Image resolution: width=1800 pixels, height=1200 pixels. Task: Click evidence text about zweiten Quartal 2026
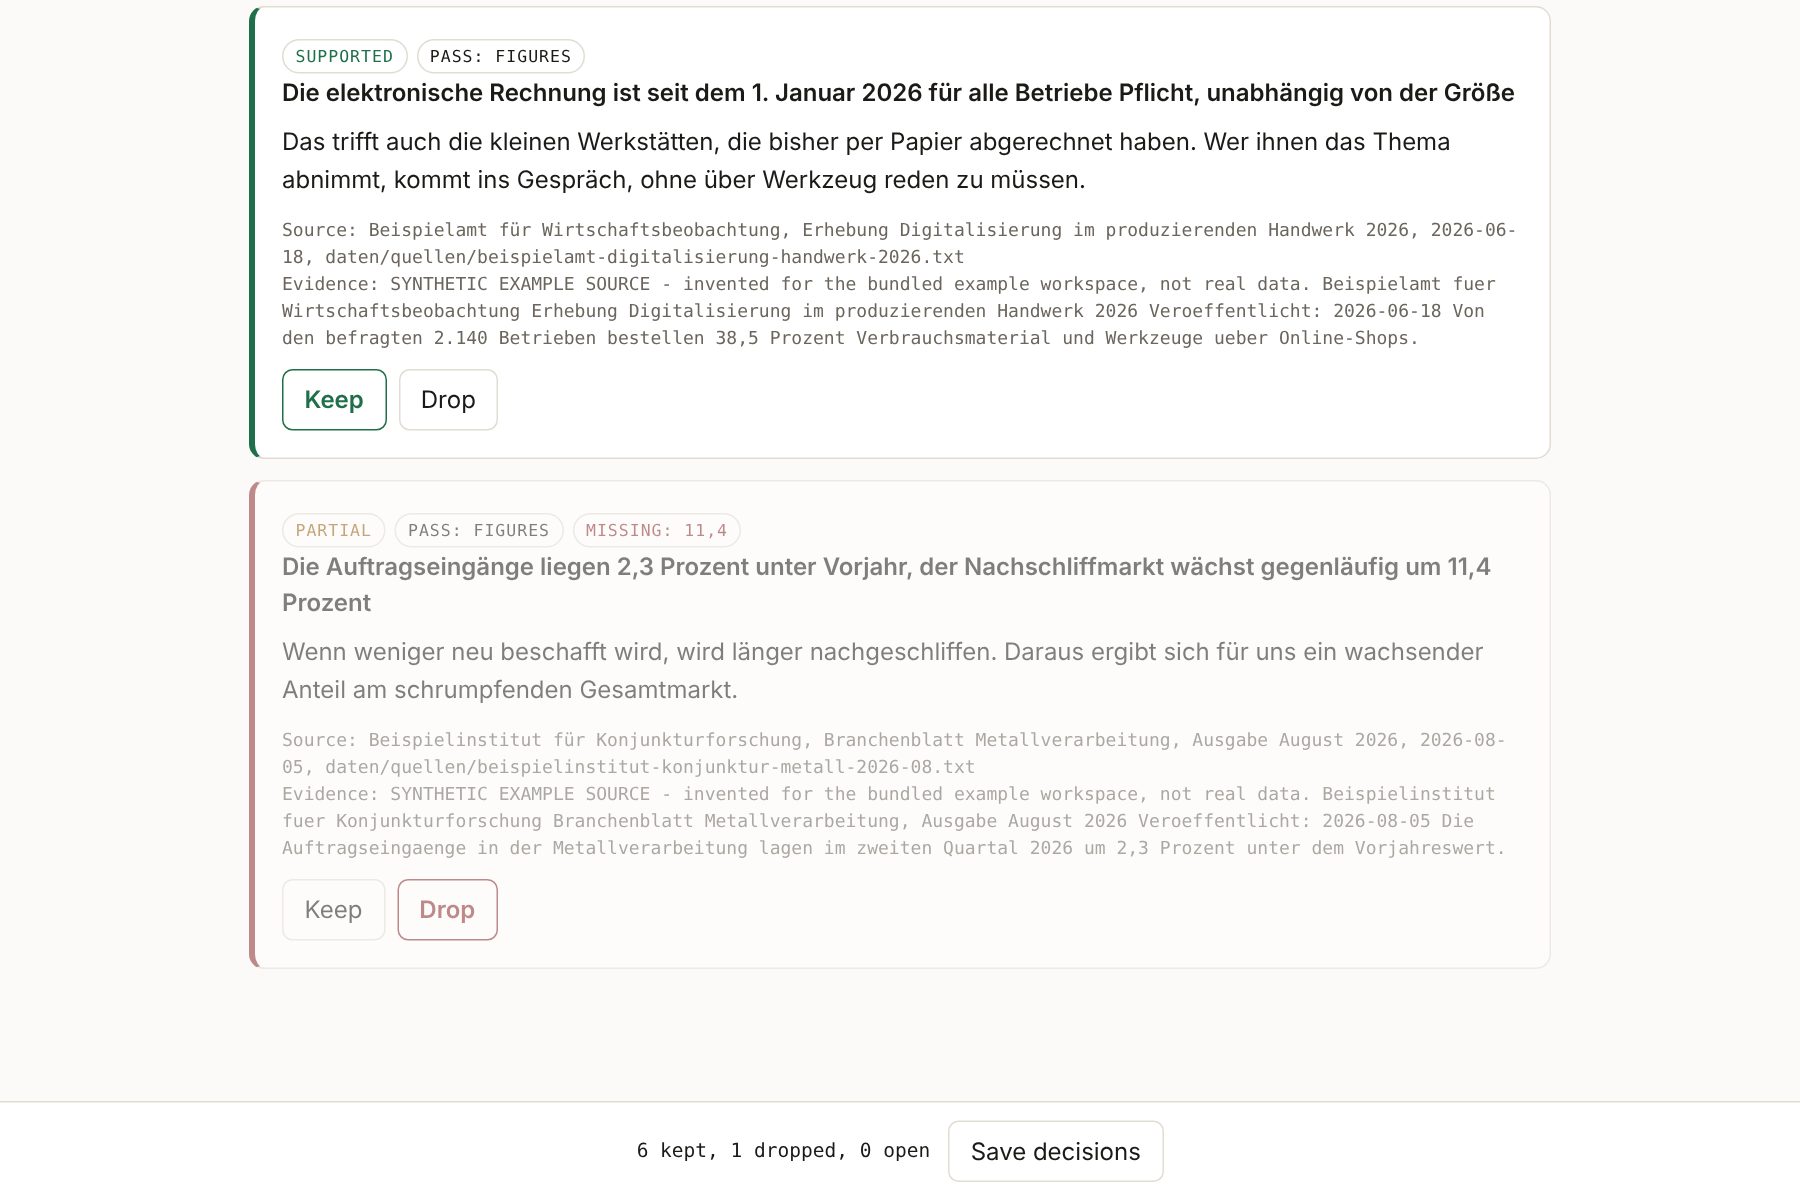(x=893, y=821)
